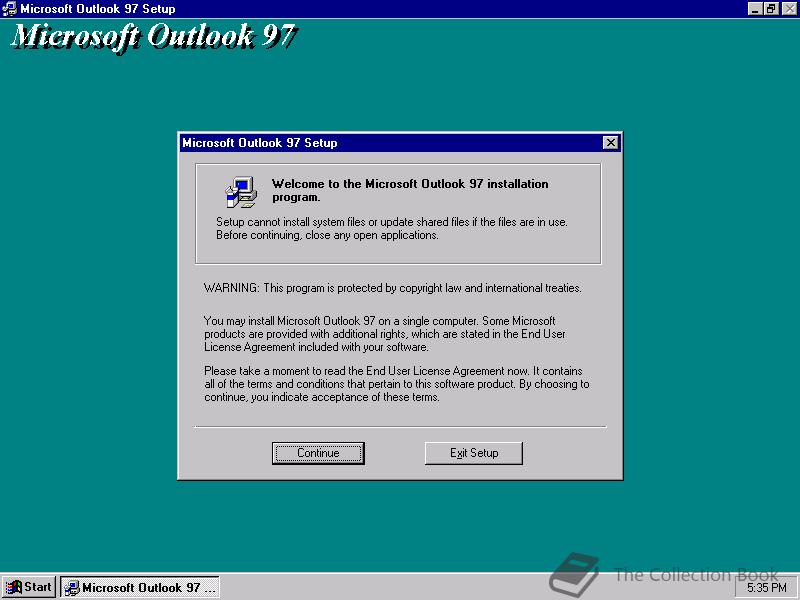Click the Exit Setup button
The image size is (800, 600).
473,453
